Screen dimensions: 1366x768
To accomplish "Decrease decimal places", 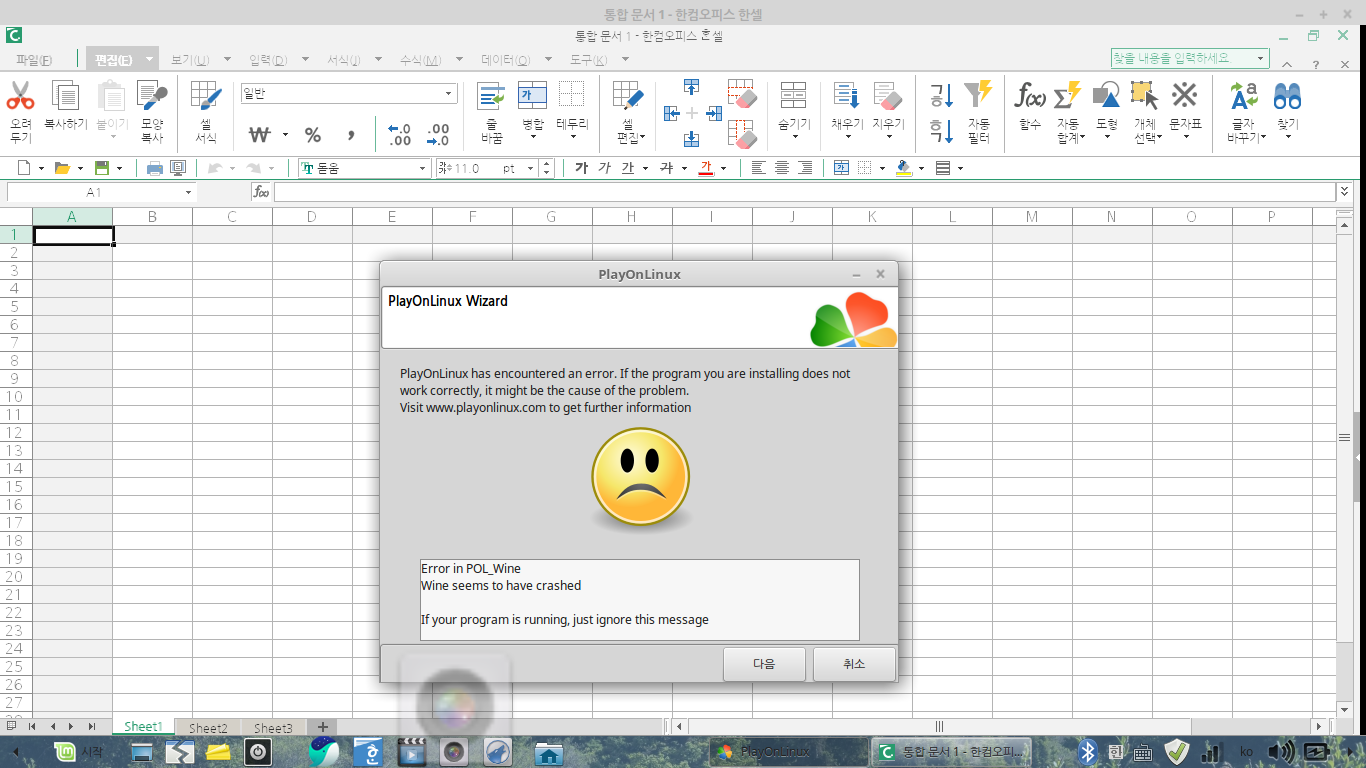I will (x=438, y=135).
